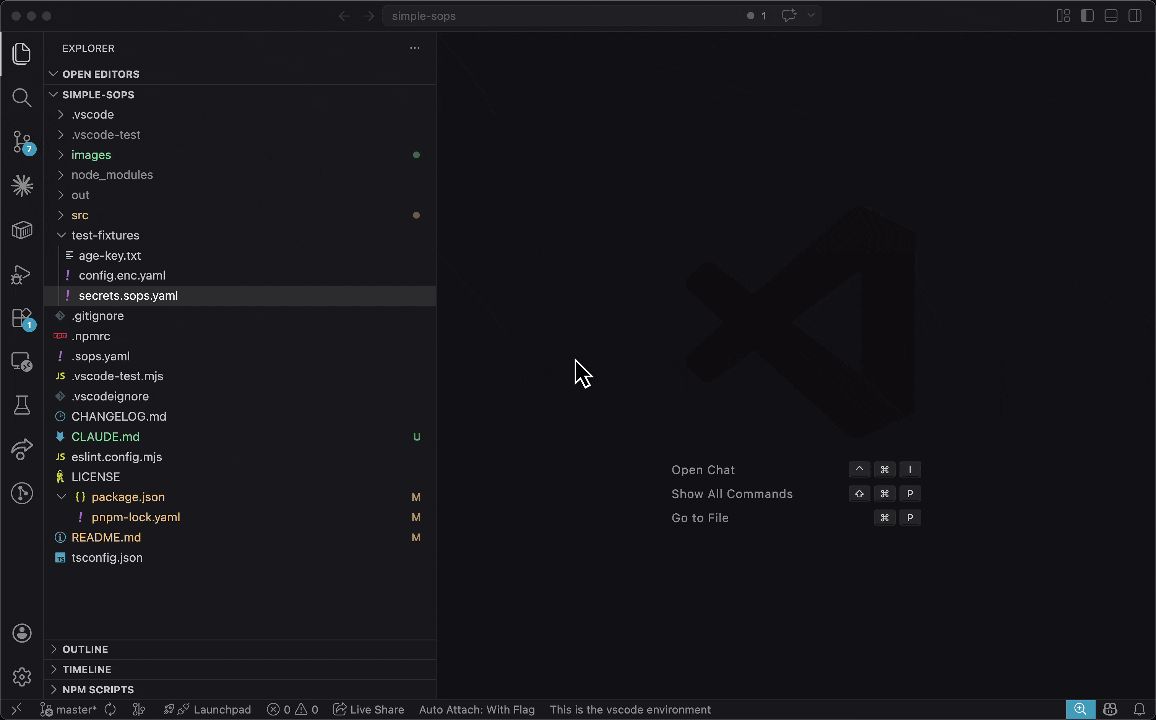Toggle the secondary side bar
1156x720 pixels.
click(x=1135, y=15)
